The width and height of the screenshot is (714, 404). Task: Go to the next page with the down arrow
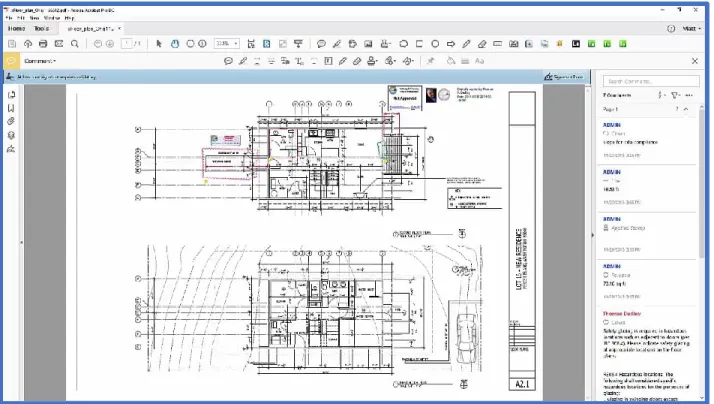[110, 44]
